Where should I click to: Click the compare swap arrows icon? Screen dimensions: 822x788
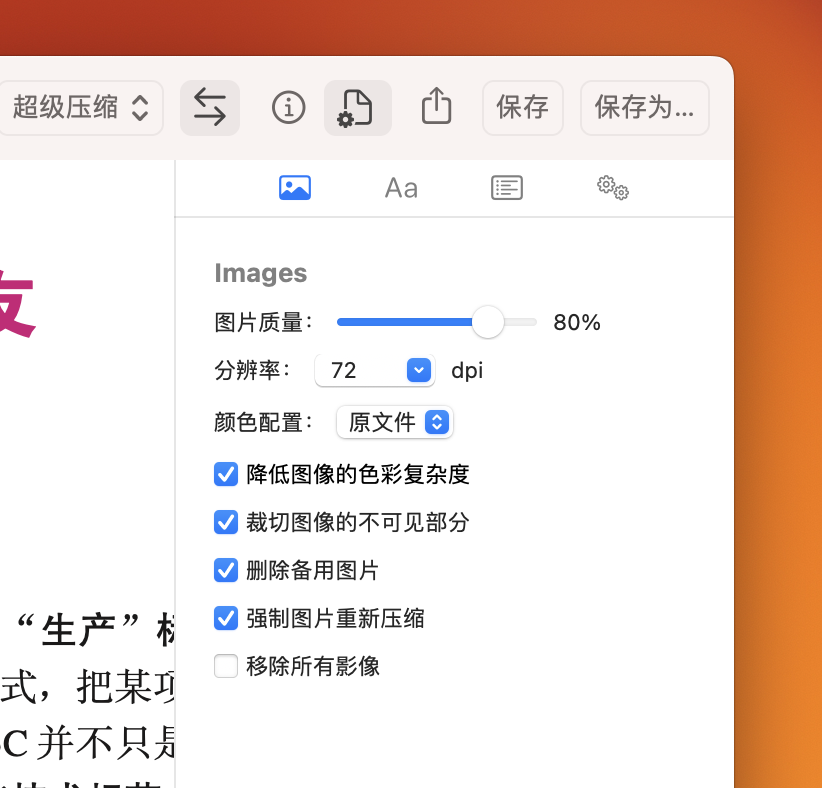tap(210, 108)
